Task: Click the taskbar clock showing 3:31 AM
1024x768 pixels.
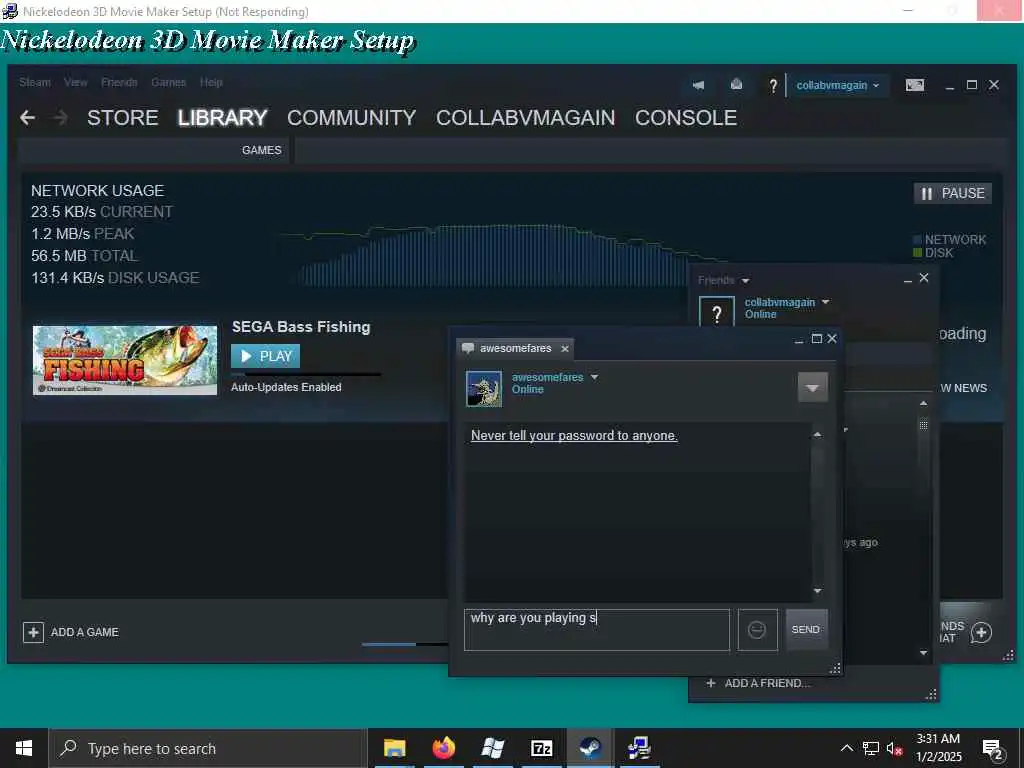Action: tap(938, 748)
